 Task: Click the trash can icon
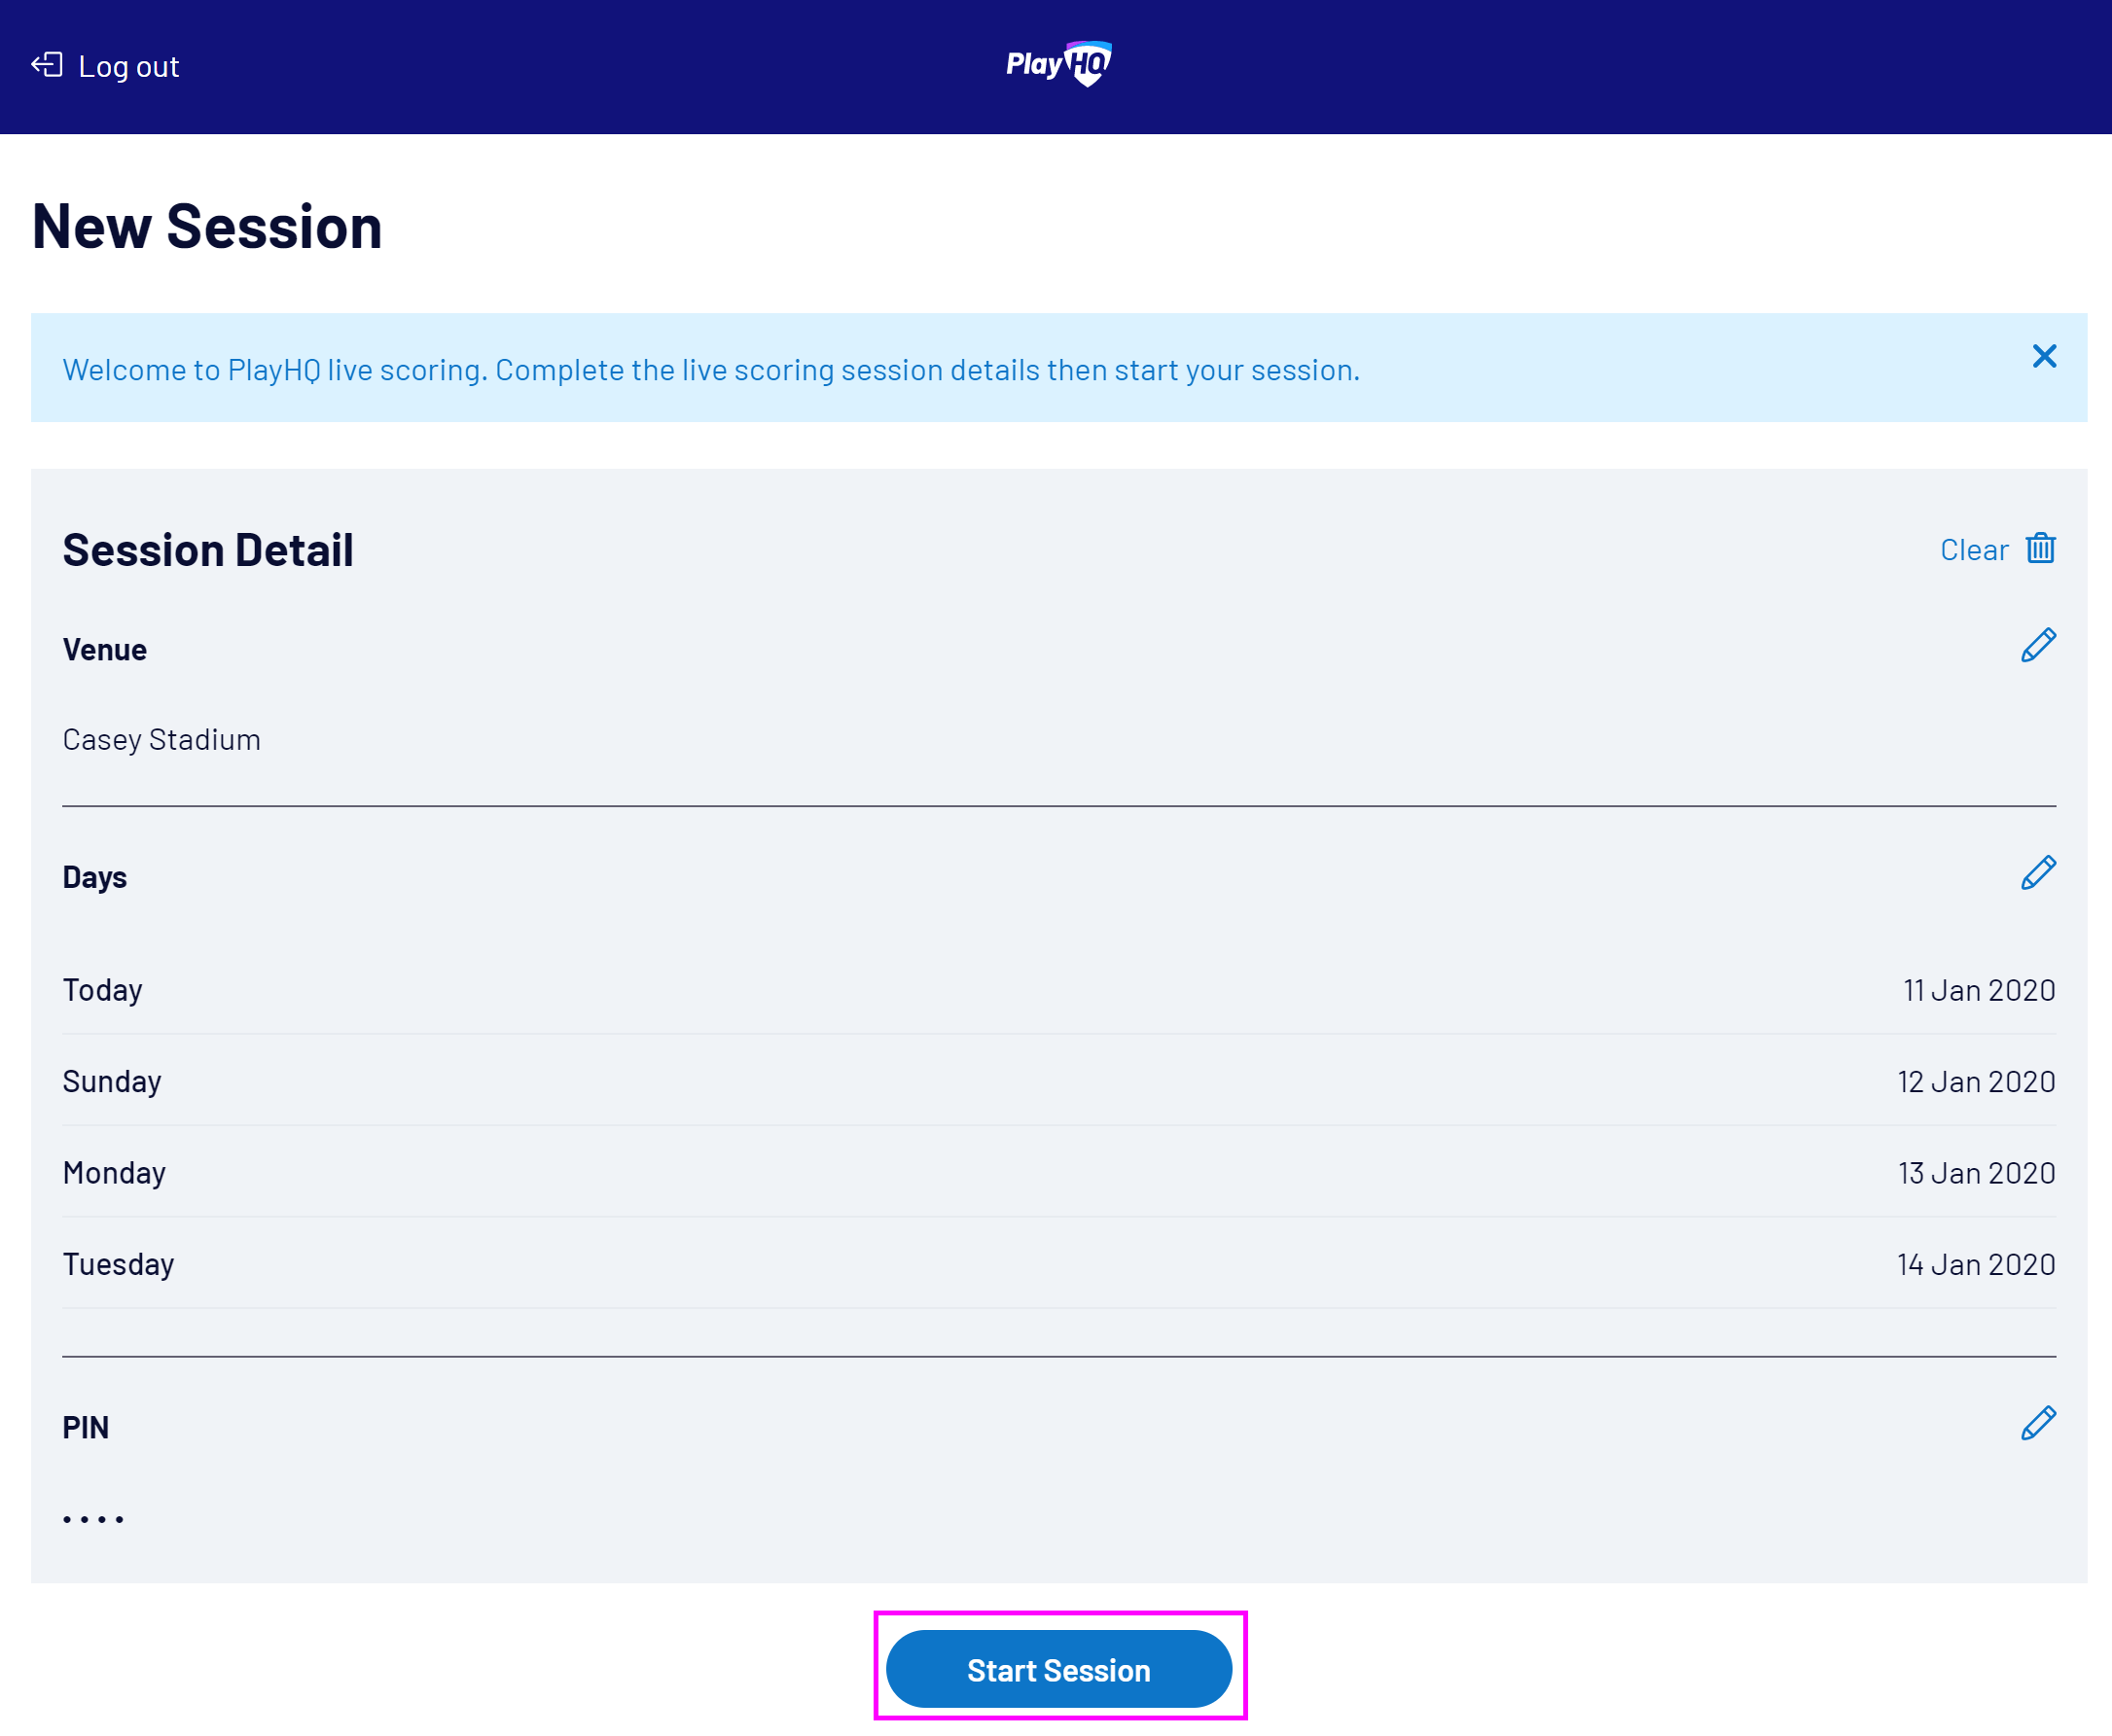pos(2040,549)
